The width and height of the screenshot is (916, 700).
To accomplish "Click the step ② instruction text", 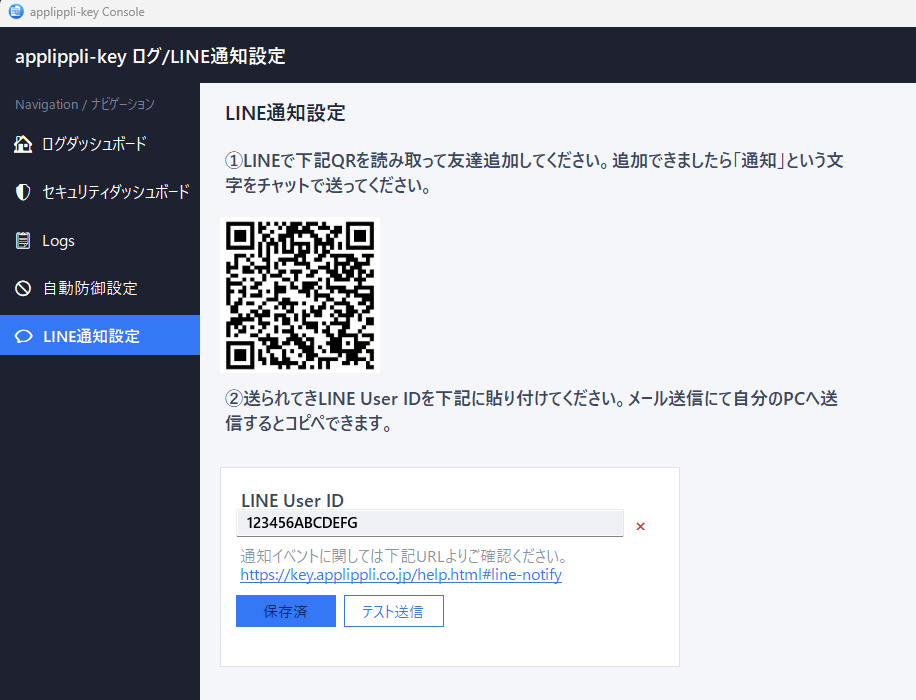I will click(532, 411).
